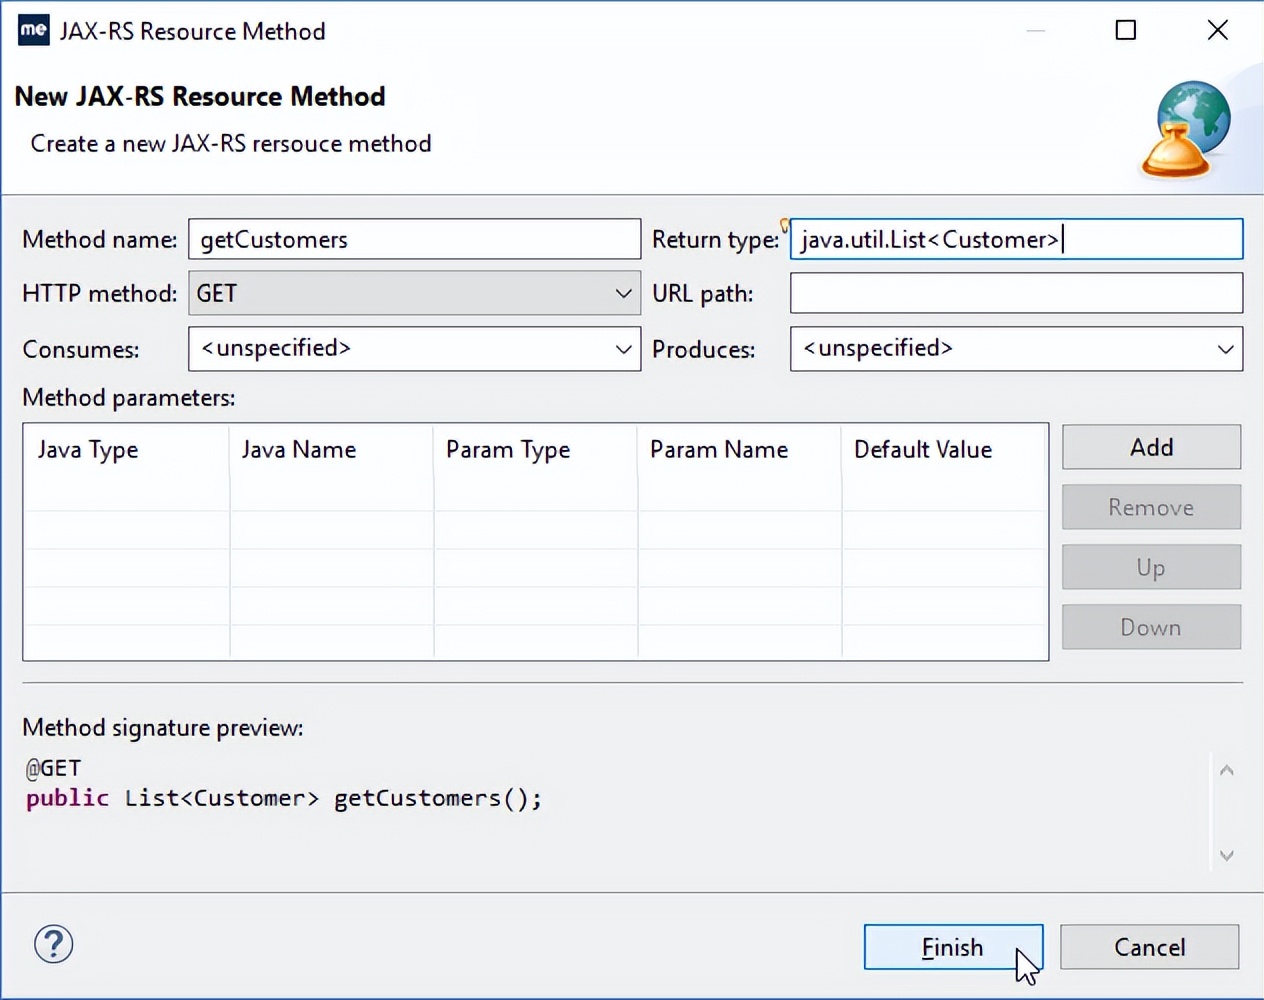Click into the URL path field
The image size is (1264, 1000).
pyautogui.click(x=1016, y=294)
